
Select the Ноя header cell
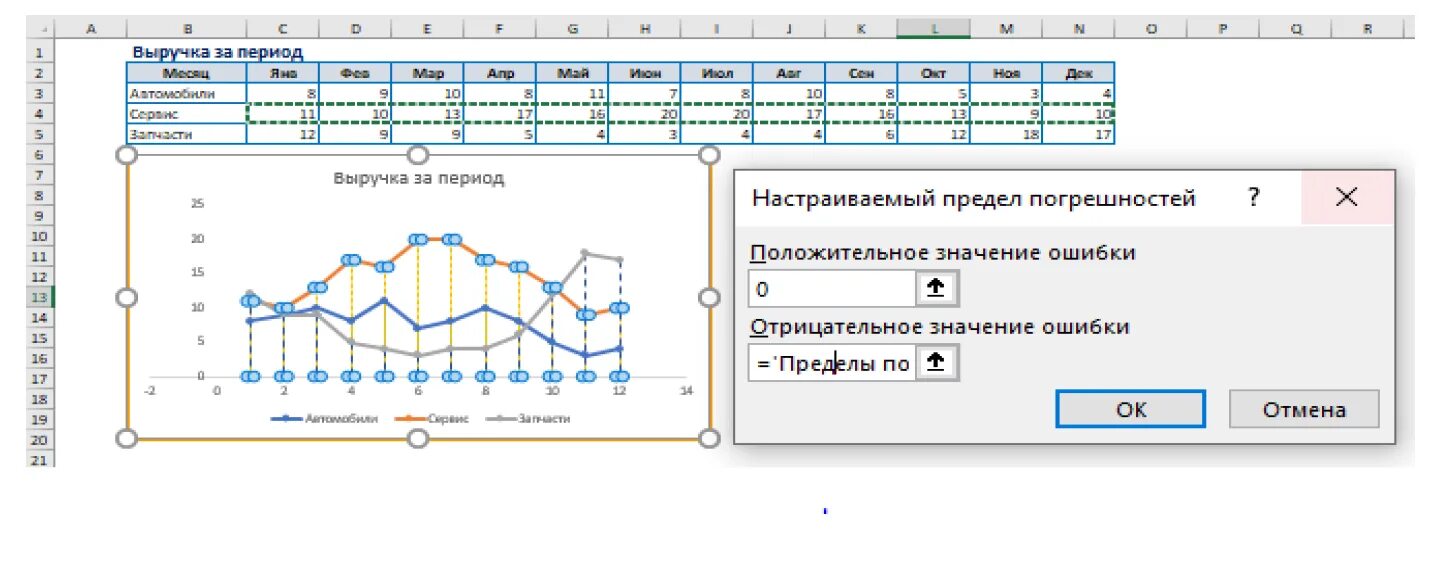pos(1006,73)
